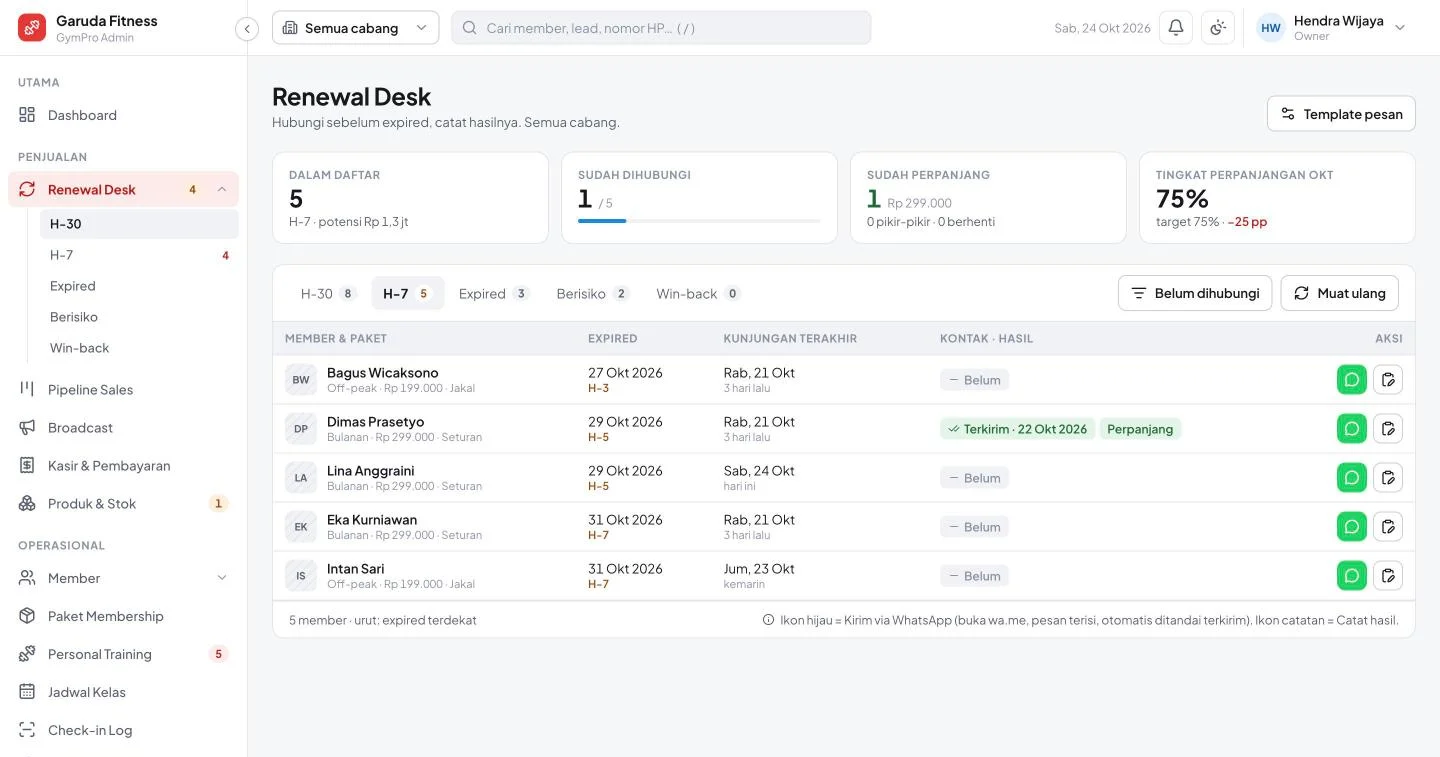Click the Template pesan button

1341,114
